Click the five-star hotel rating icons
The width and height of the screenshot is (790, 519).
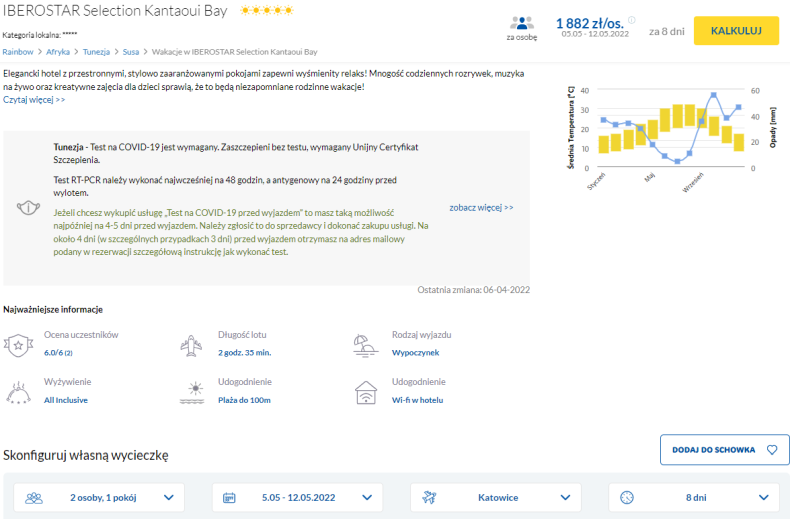pyautogui.click(x=267, y=11)
